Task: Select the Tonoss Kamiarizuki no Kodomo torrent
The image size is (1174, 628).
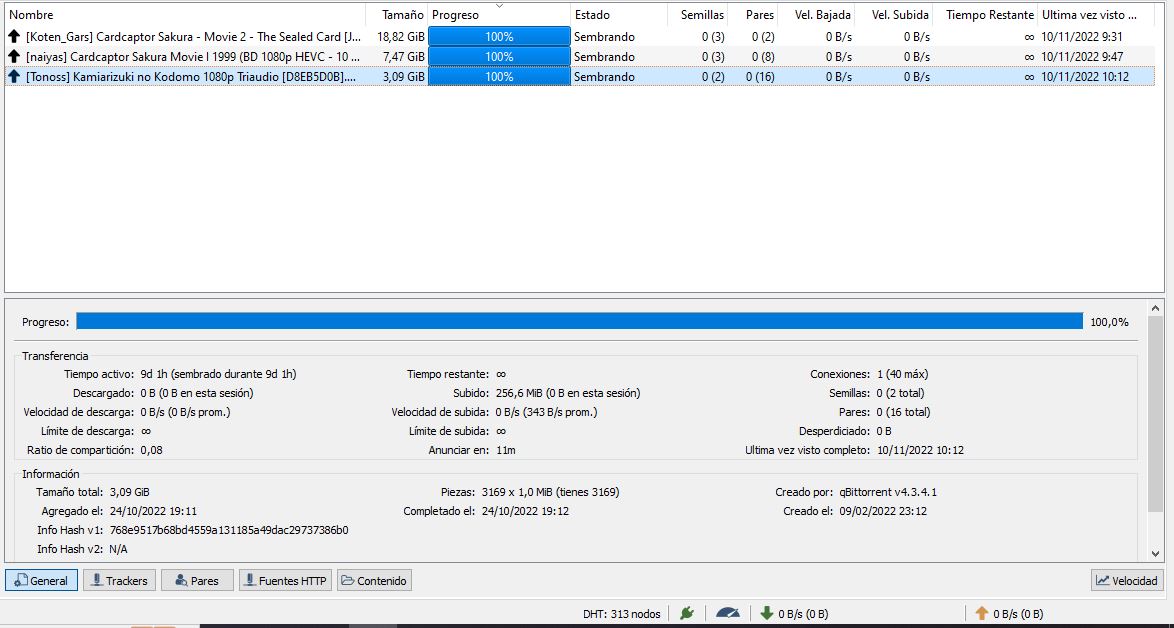Action: [580, 76]
